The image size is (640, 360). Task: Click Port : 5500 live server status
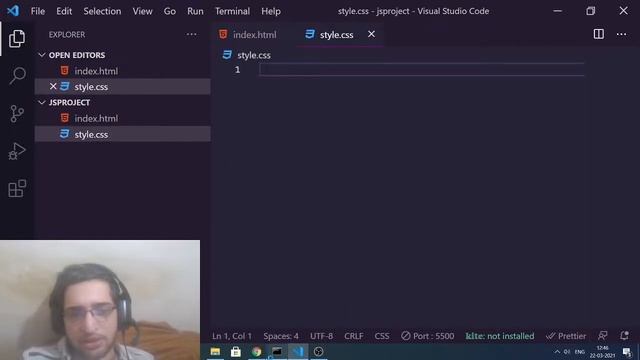(427, 336)
